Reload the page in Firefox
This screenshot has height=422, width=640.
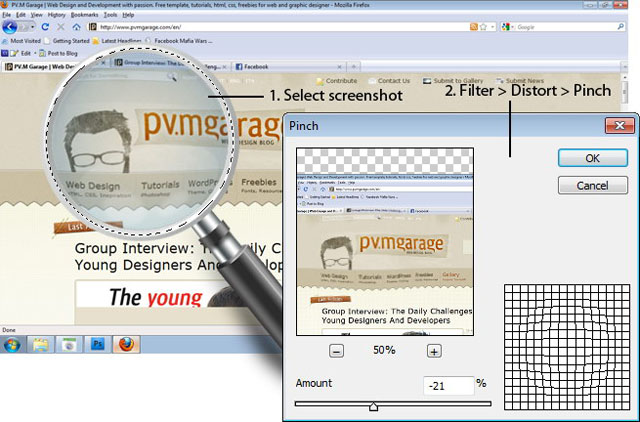(x=45, y=27)
